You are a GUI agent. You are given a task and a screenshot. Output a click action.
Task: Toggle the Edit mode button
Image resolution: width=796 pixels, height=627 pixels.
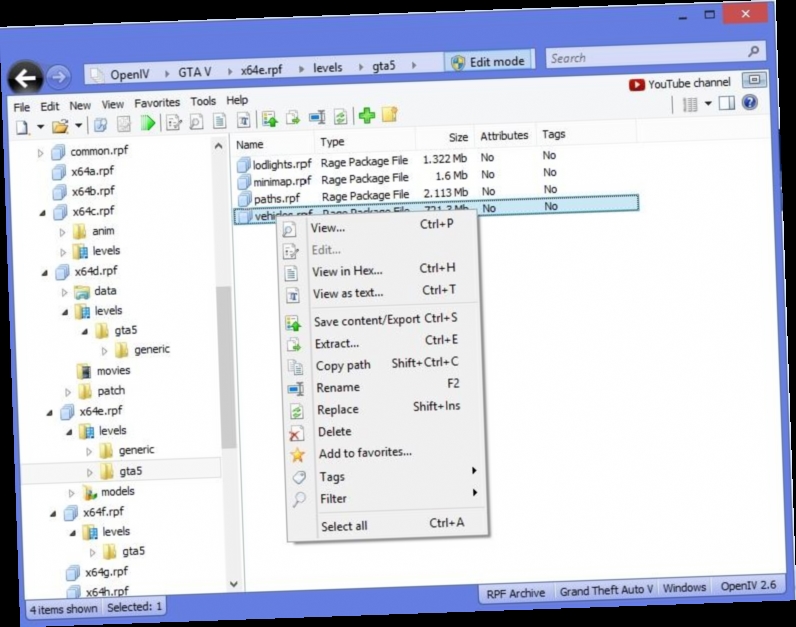pos(489,62)
